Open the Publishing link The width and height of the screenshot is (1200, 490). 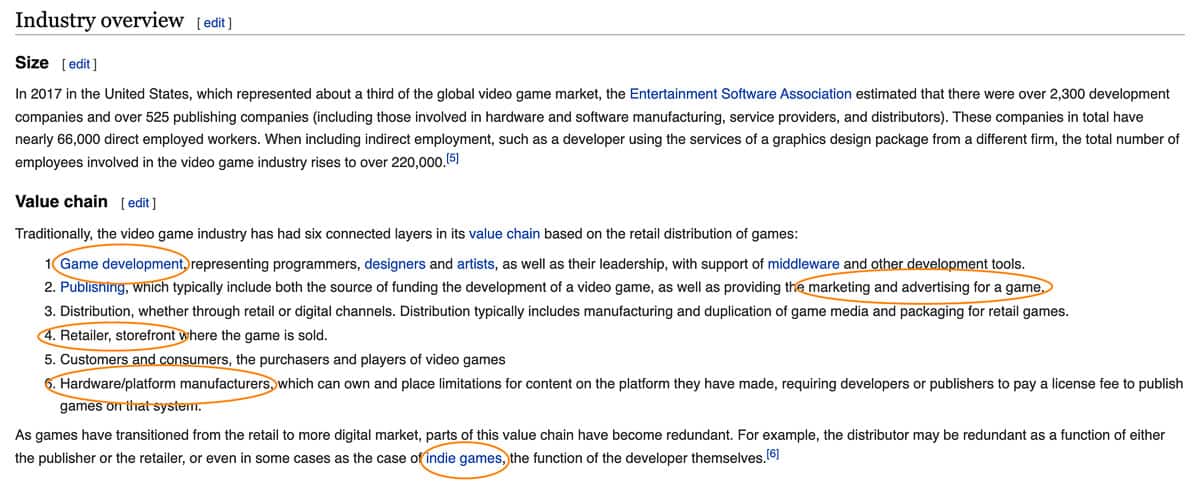93,287
